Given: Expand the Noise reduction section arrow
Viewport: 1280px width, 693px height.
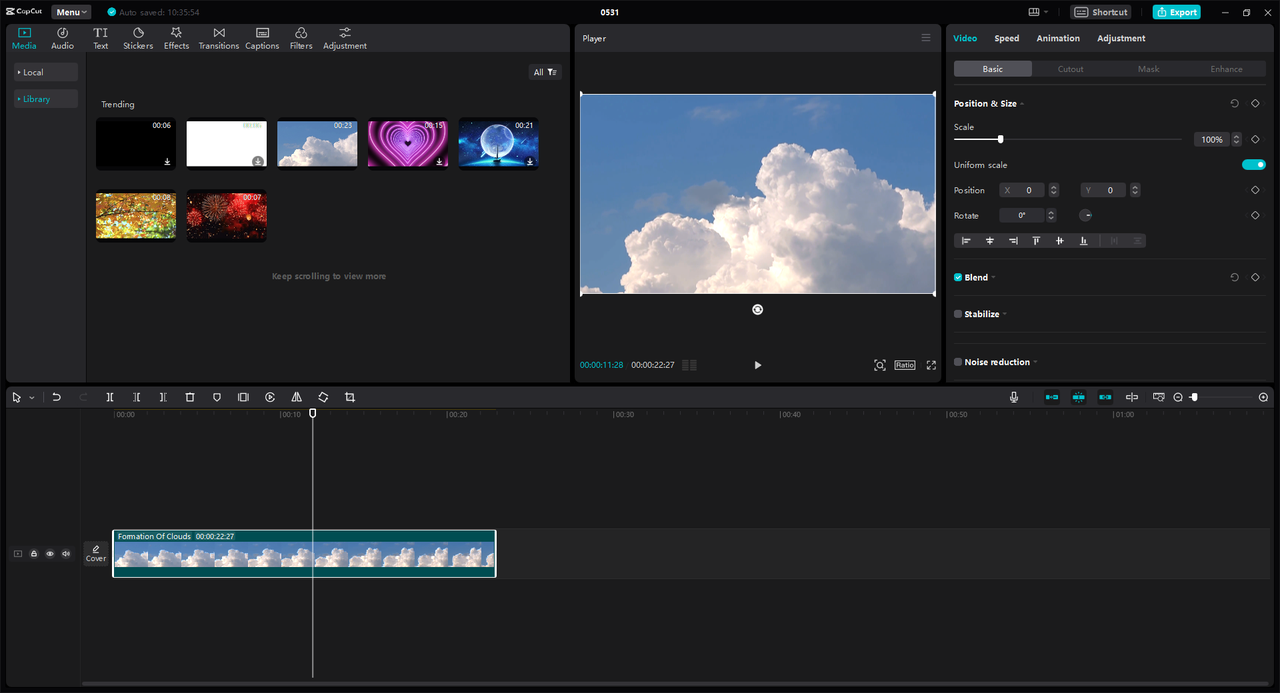Looking at the screenshot, I should pos(1035,362).
